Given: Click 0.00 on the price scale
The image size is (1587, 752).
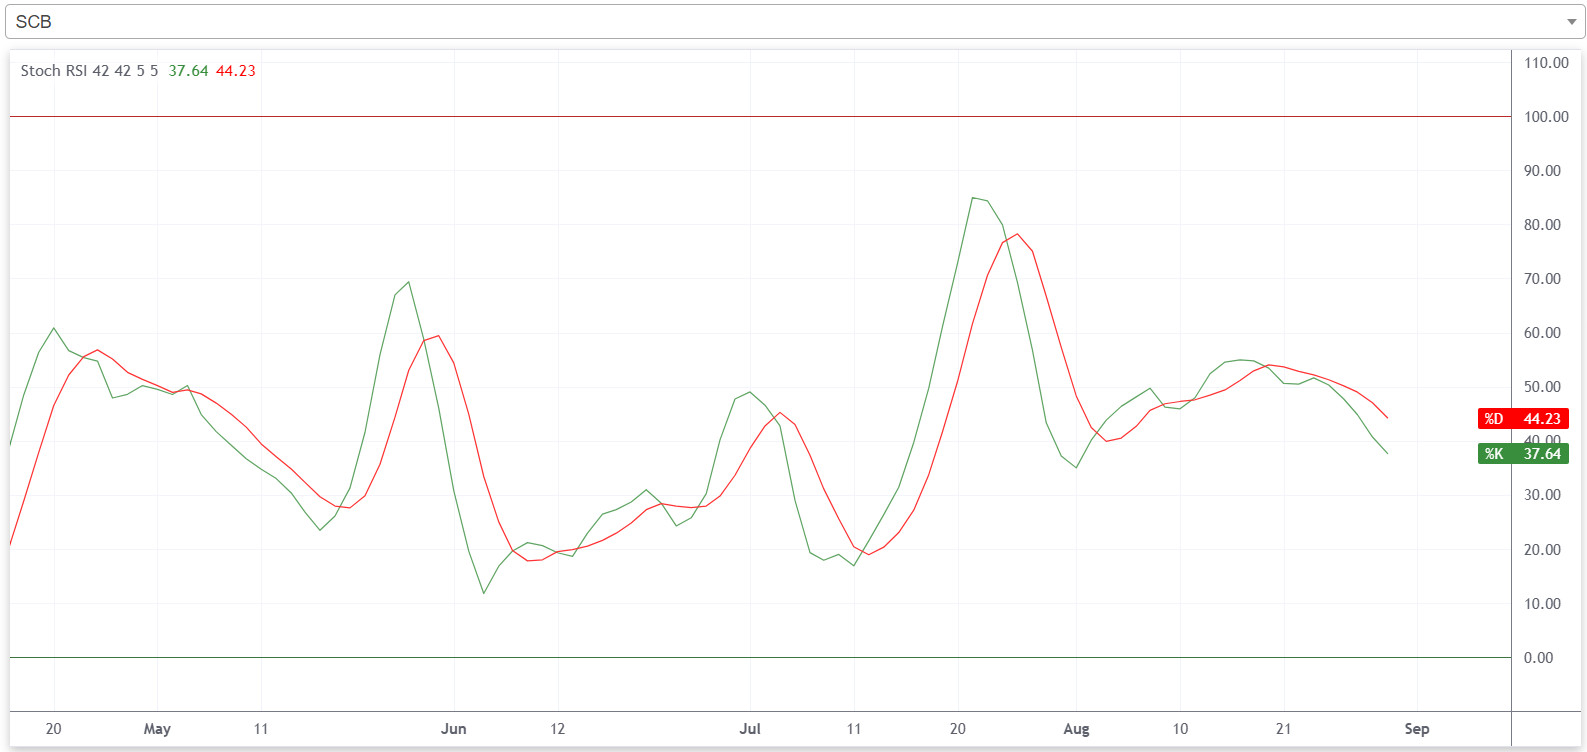Looking at the screenshot, I should tap(1538, 658).
